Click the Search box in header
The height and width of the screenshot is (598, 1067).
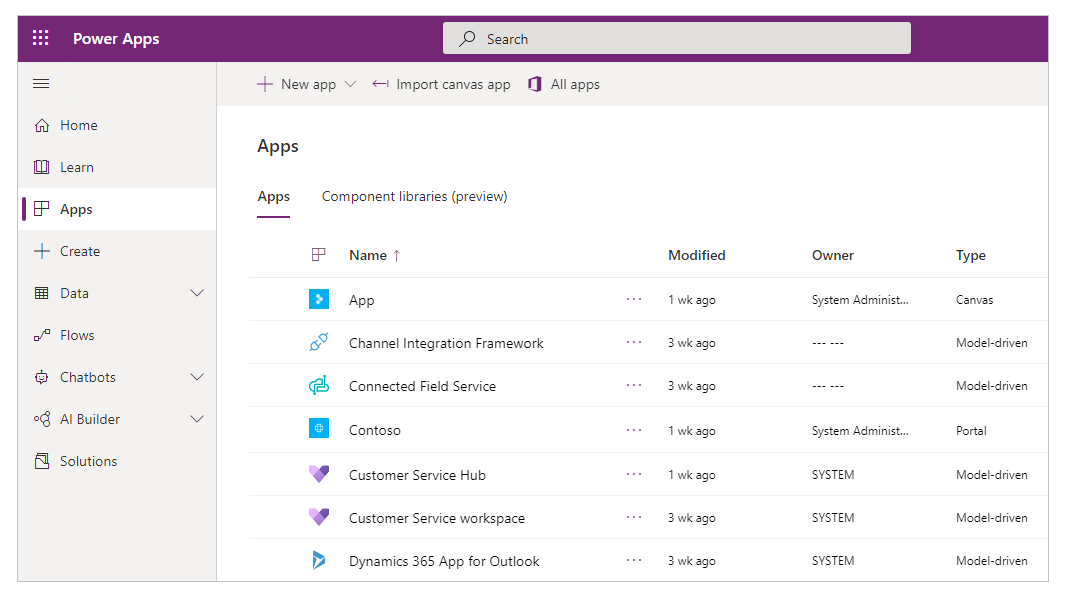click(x=676, y=39)
